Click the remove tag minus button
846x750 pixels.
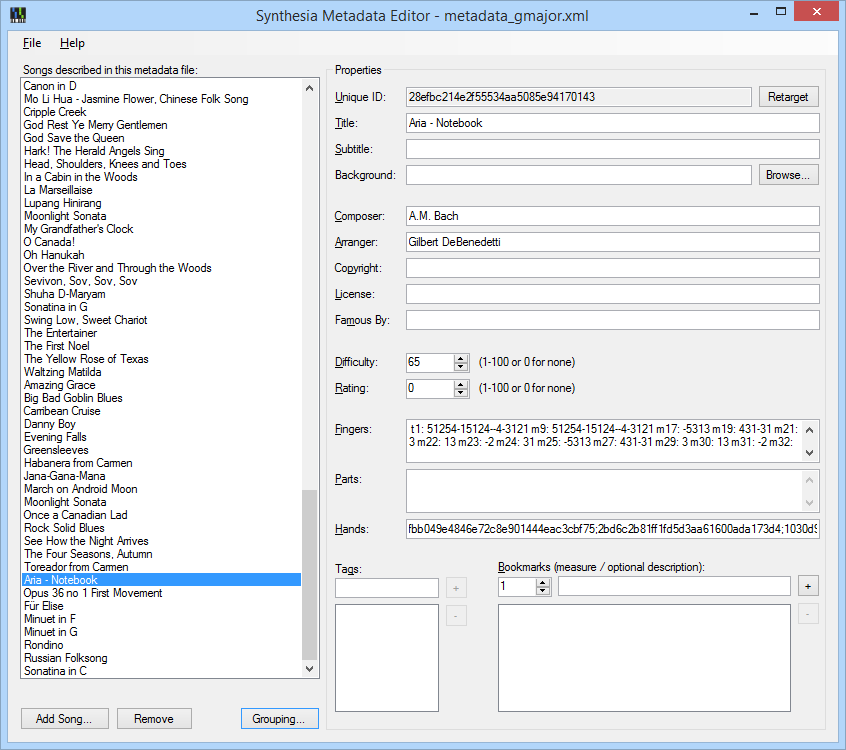pyautogui.click(x=456, y=616)
